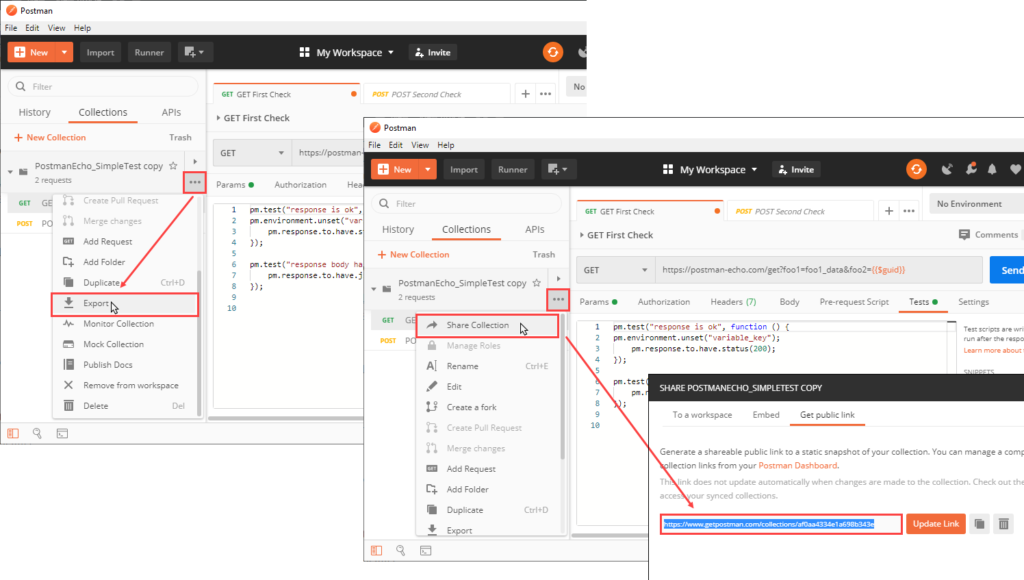Open the Bootcamp icon with orange dot
This screenshot has height=580, width=1024.
(971, 169)
